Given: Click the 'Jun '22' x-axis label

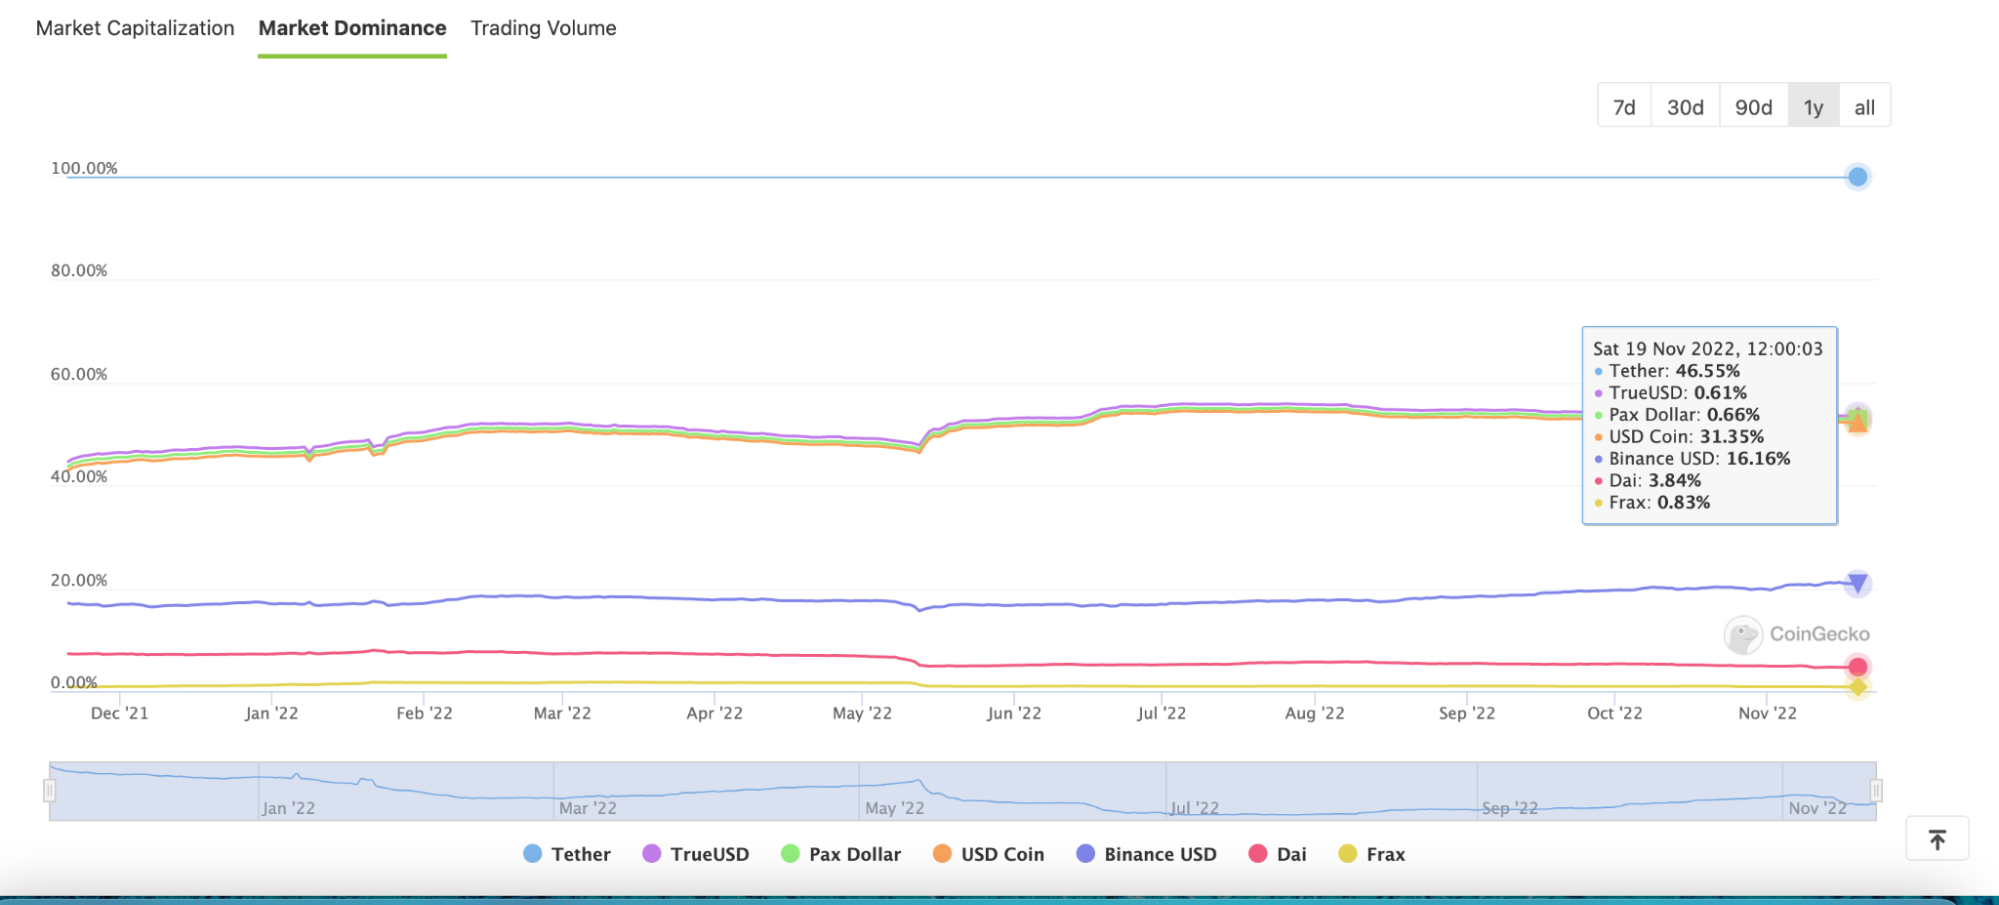Looking at the screenshot, I should 1014,713.
